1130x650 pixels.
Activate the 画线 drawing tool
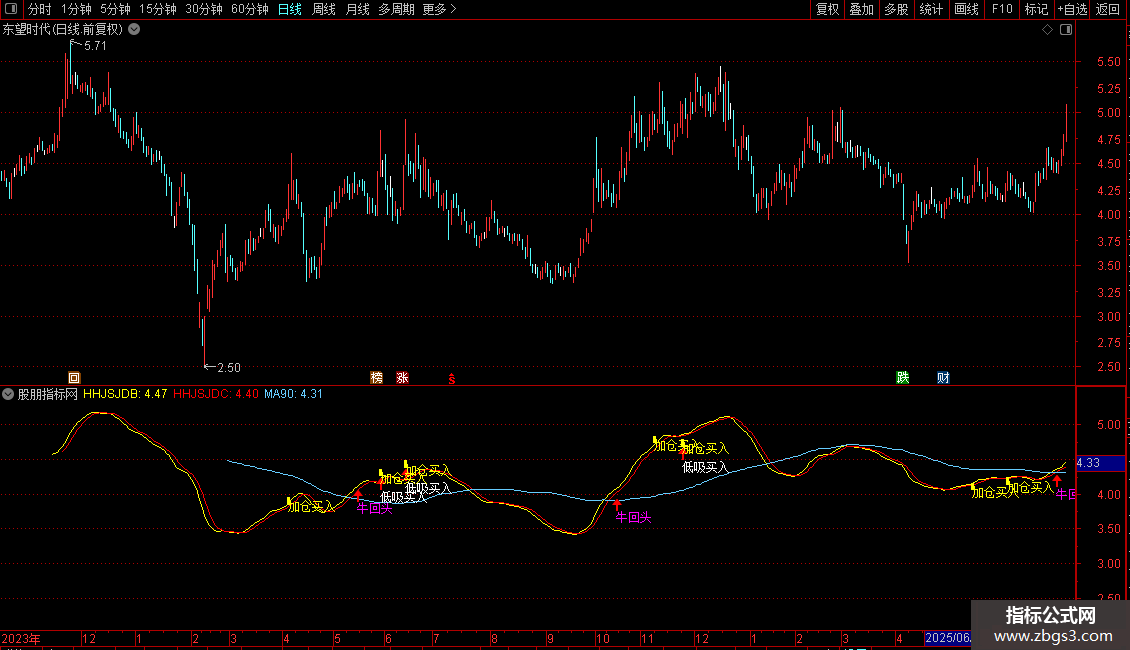966,9
